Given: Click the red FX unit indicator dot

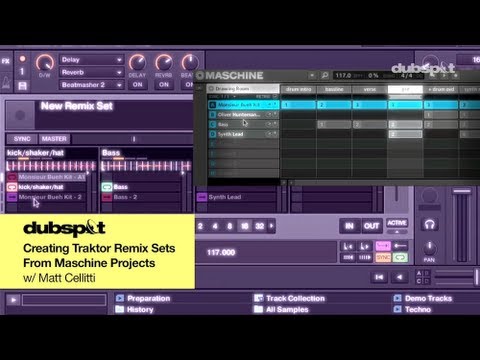Looking at the screenshot, I should click(22, 59).
